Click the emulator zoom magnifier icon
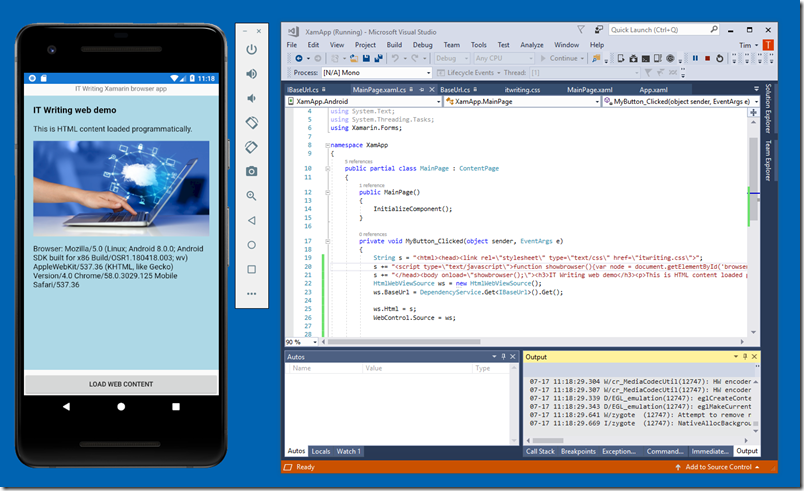The image size is (804, 491). point(251,196)
